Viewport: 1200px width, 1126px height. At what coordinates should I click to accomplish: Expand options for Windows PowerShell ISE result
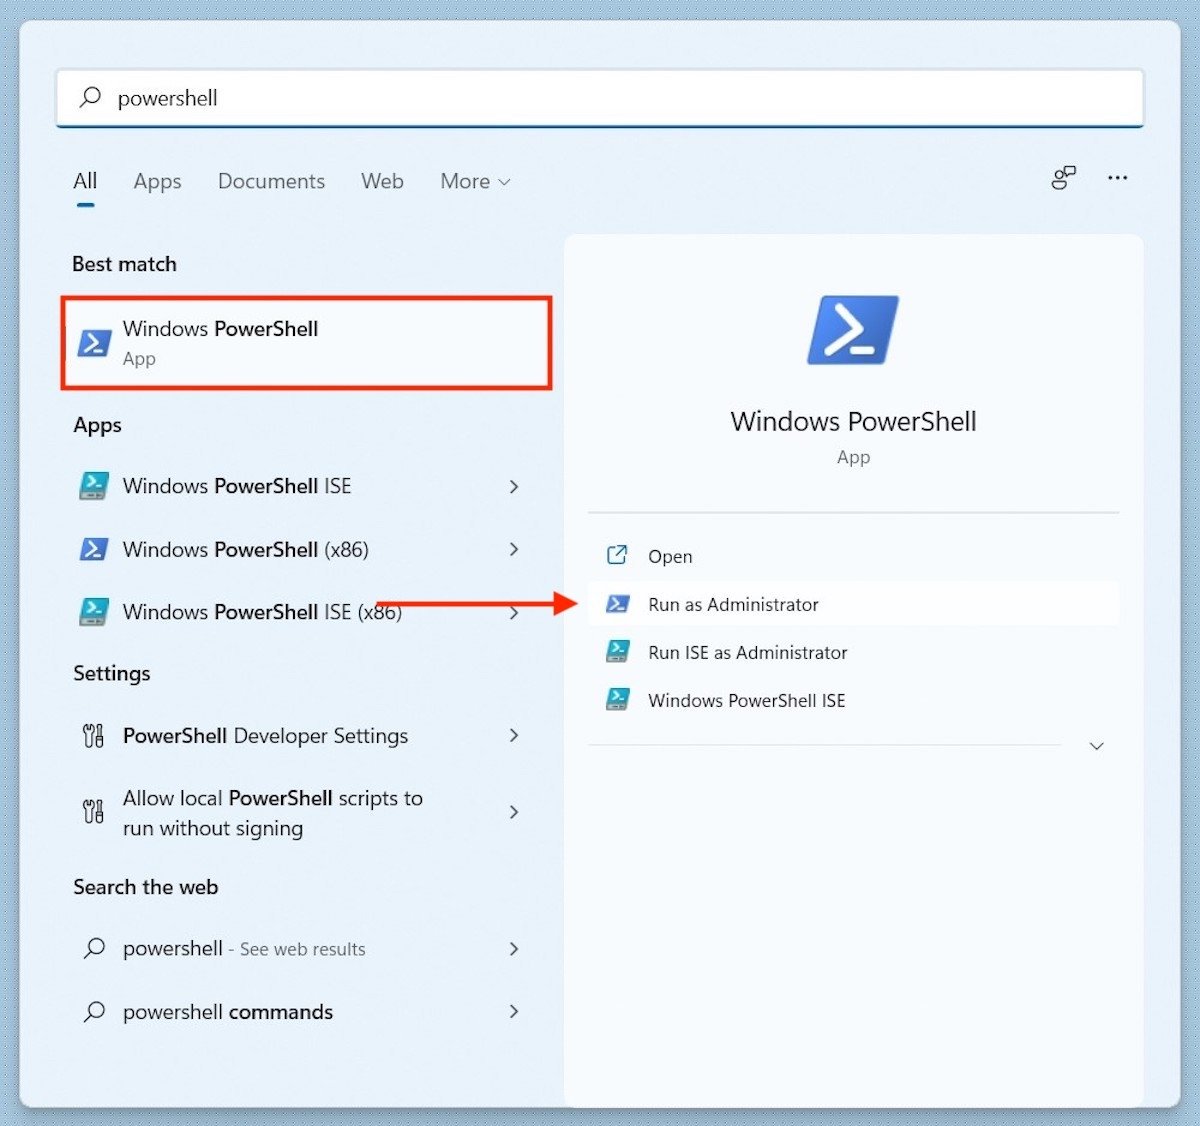tap(514, 486)
